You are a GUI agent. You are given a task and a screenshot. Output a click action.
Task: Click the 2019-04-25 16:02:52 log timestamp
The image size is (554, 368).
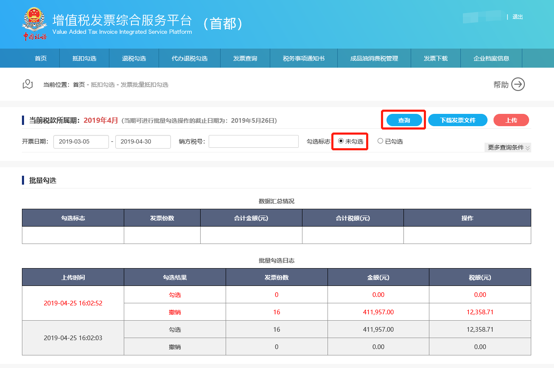click(73, 303)
